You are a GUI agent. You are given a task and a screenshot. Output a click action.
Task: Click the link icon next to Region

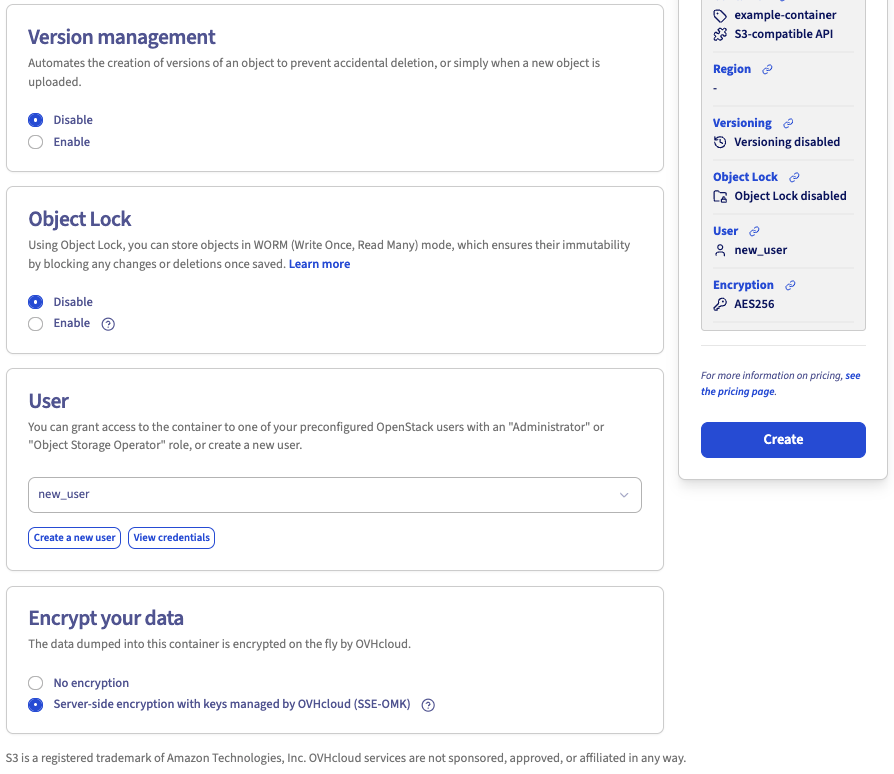coord(767,69)
